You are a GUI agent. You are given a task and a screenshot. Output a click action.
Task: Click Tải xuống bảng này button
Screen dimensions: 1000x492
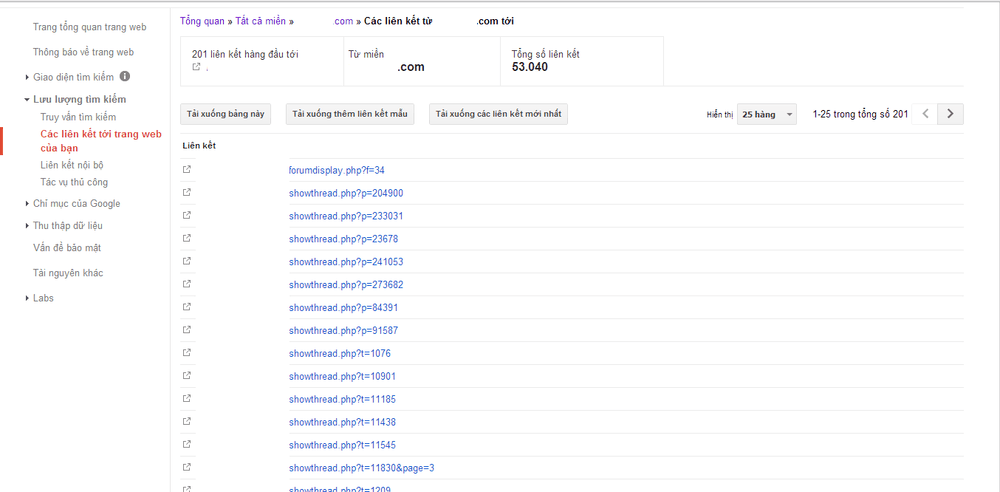coord(226,114)
